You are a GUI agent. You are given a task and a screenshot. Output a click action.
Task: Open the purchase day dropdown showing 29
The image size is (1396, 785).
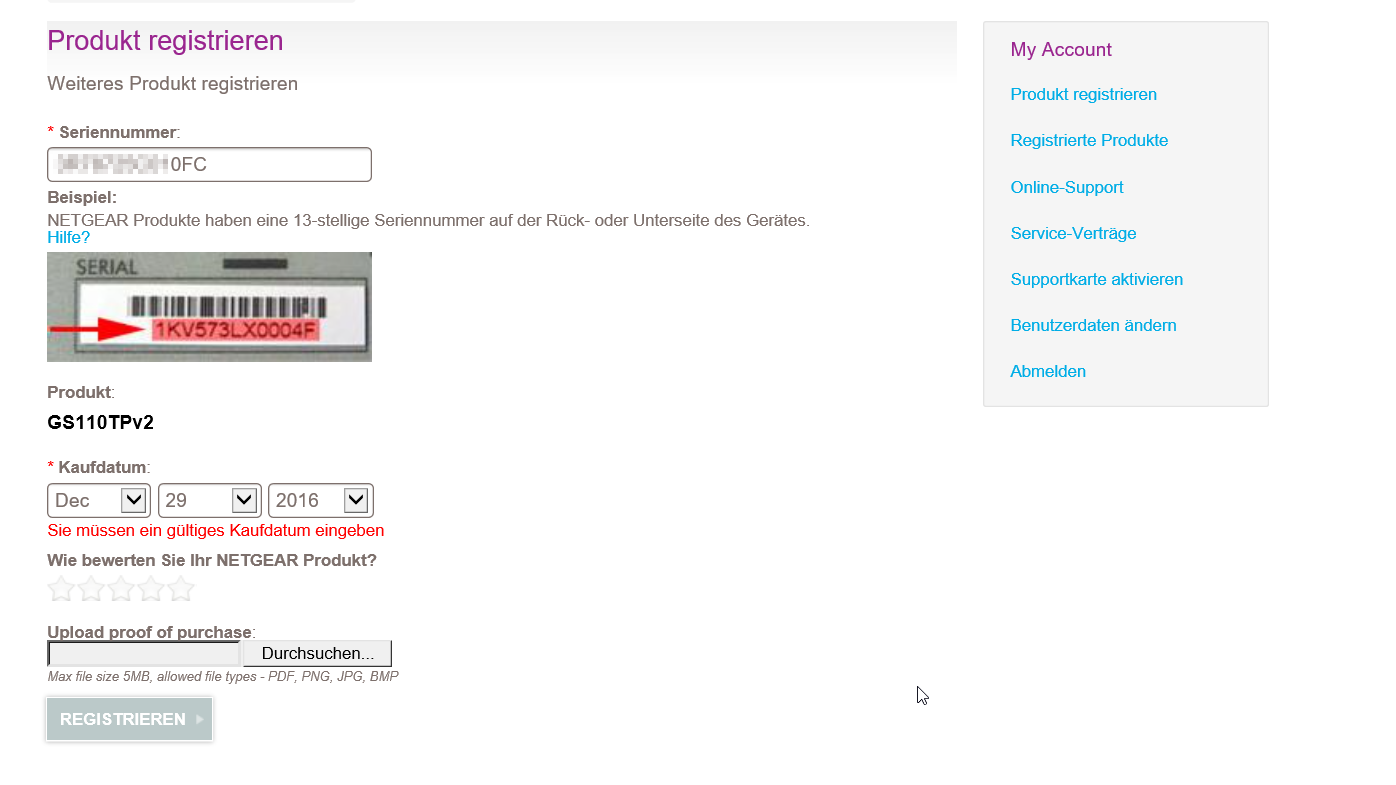coord(210,500)
